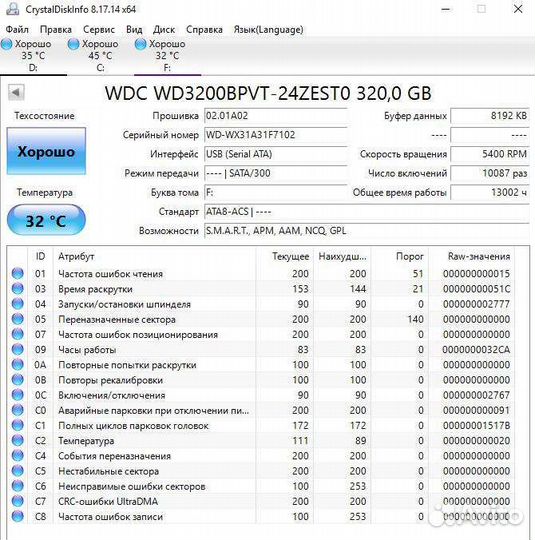Click the status orb for Запуски/остановки шпинделя

pyautogui.click(x=18, y=304)
